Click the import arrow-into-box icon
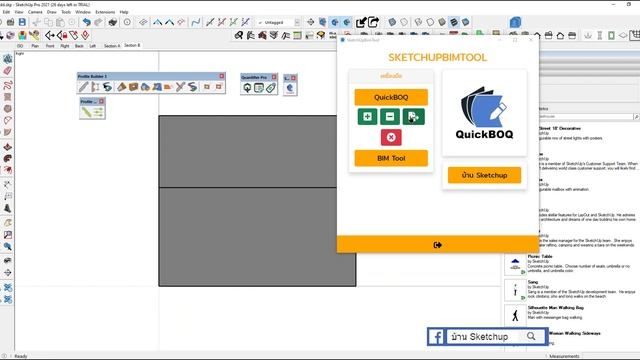640x360 pixels. tap(361, 22)
